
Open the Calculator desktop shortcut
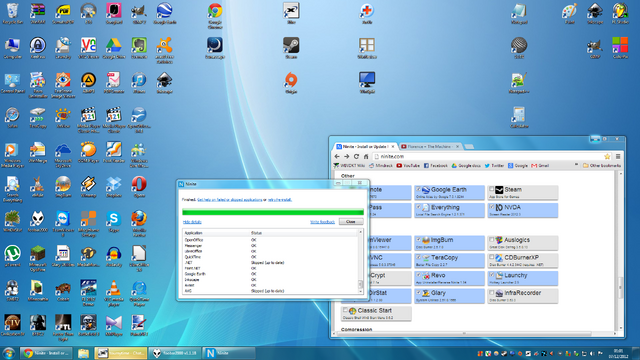519,117
